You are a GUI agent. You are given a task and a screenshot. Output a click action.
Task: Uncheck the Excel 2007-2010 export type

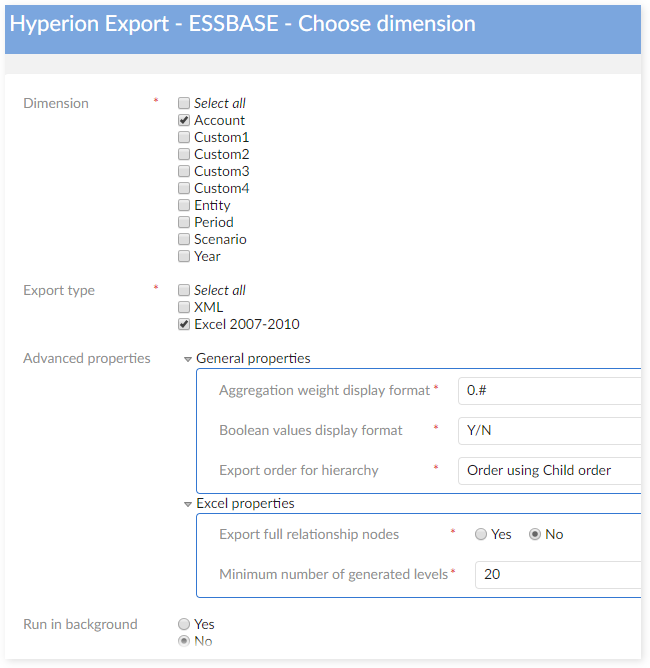(184, 324)
